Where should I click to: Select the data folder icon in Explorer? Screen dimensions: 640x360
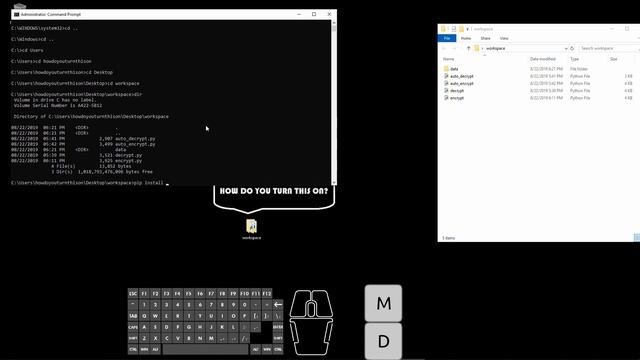(x=446, y=69)
